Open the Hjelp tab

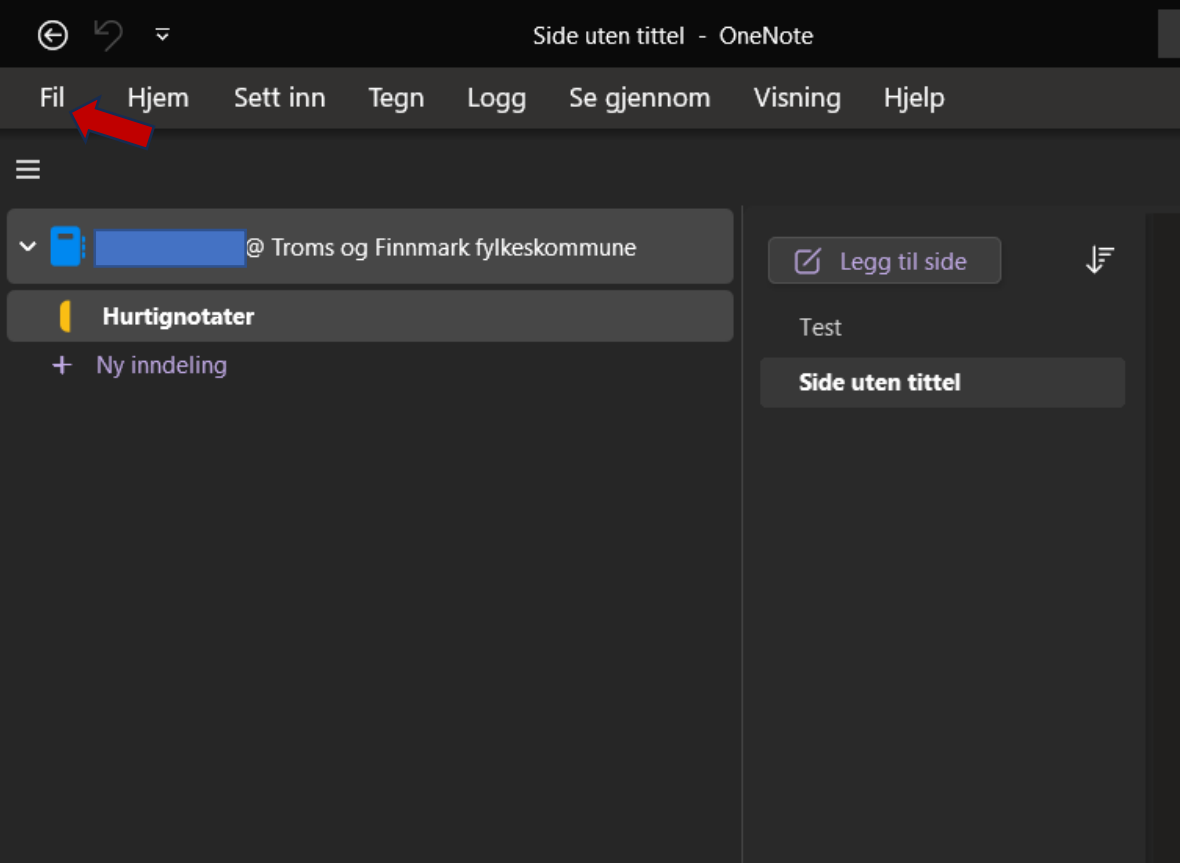tap(914, 98)
